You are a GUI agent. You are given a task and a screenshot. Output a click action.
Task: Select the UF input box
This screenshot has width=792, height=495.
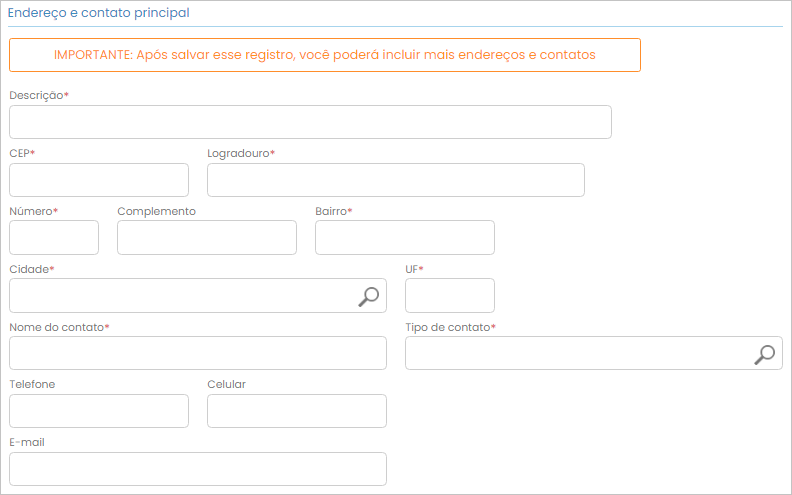click(x=450, y=296)
